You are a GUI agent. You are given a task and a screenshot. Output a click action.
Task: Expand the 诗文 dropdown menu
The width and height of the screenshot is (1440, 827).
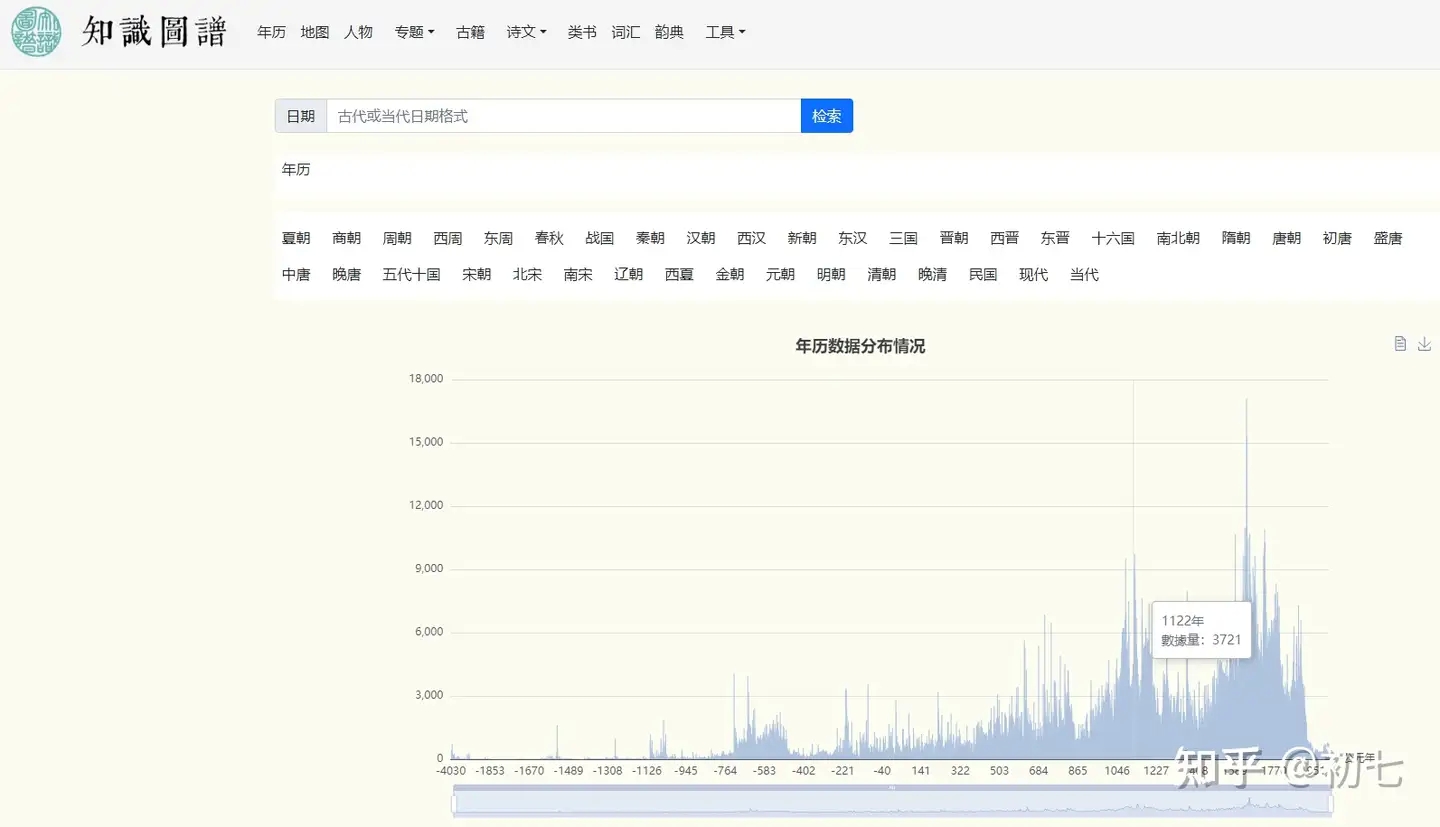[x=526, y=32]
